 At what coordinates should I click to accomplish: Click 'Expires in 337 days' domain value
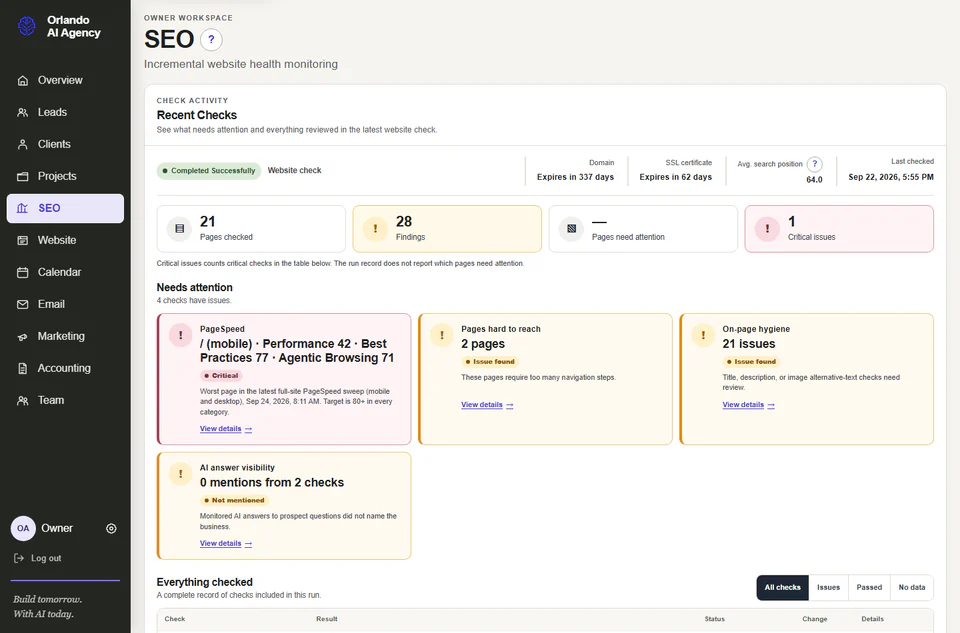(576, 178)
